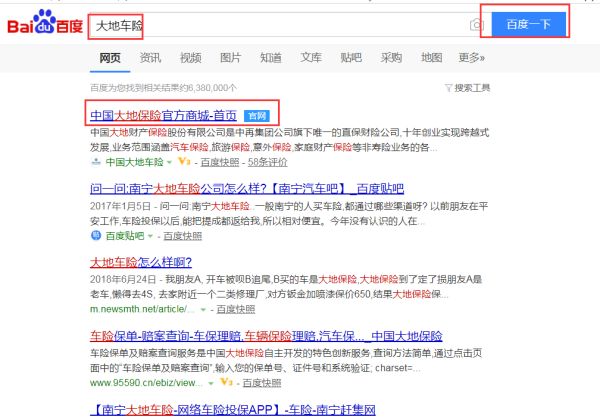This screenshot has height=420, width=600.
Task: Click the 百度一下 search button
Action: coord(528,24)
